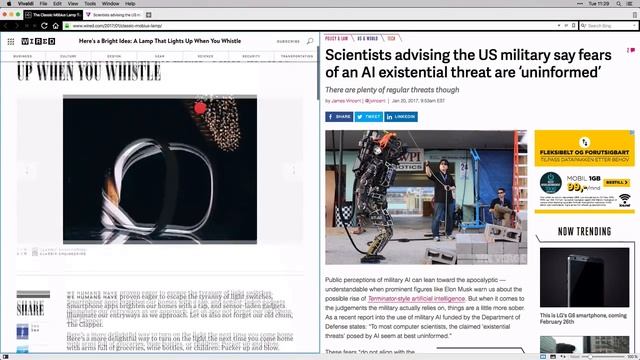
Task: Open the Help menu
Action: pyautogui.click(x=130, y=3)
